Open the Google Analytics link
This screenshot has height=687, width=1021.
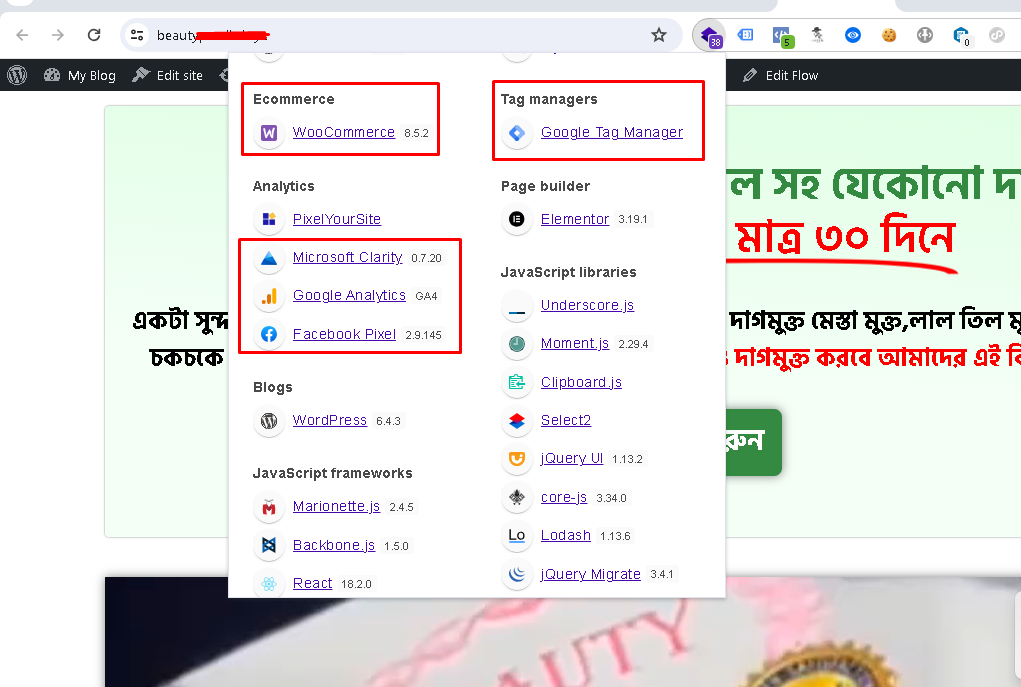pyautogui.click(x=349, y=295)
